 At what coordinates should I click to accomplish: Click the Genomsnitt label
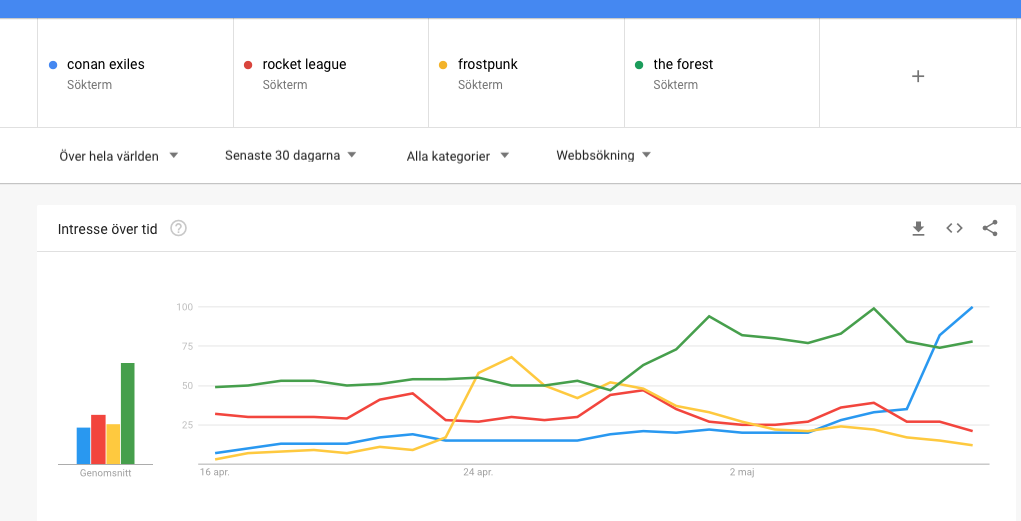(x=105, y=473)
